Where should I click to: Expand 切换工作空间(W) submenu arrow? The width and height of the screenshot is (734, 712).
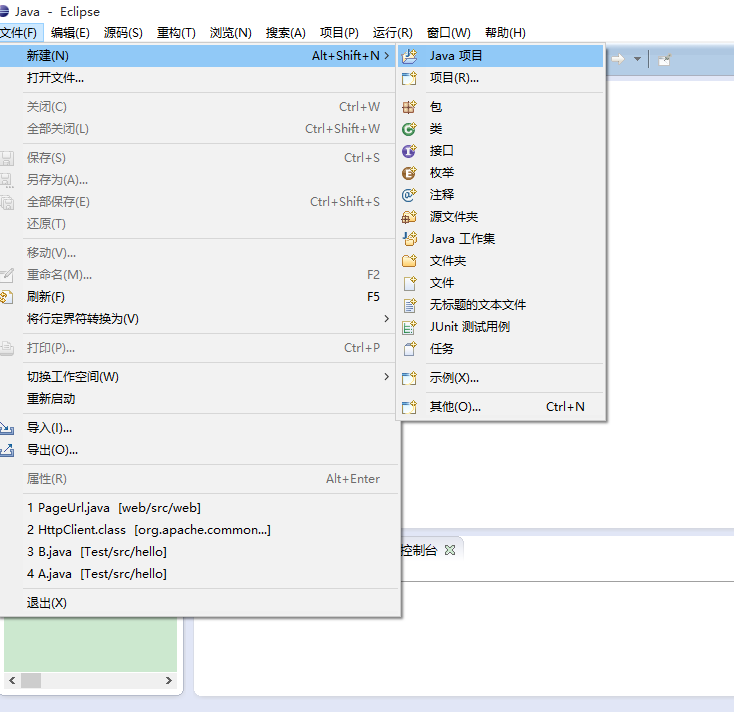(x=387, y=377)
